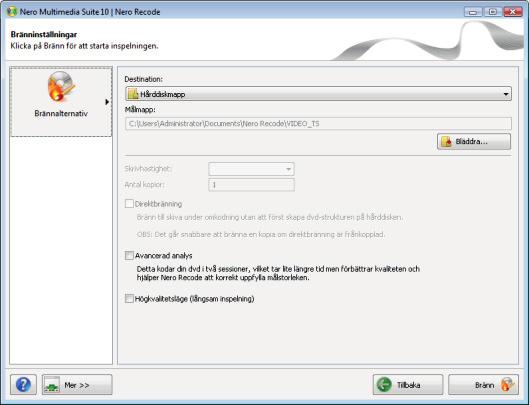Click the Målmapp path input field
529x405 pixels.
[318, 124]
